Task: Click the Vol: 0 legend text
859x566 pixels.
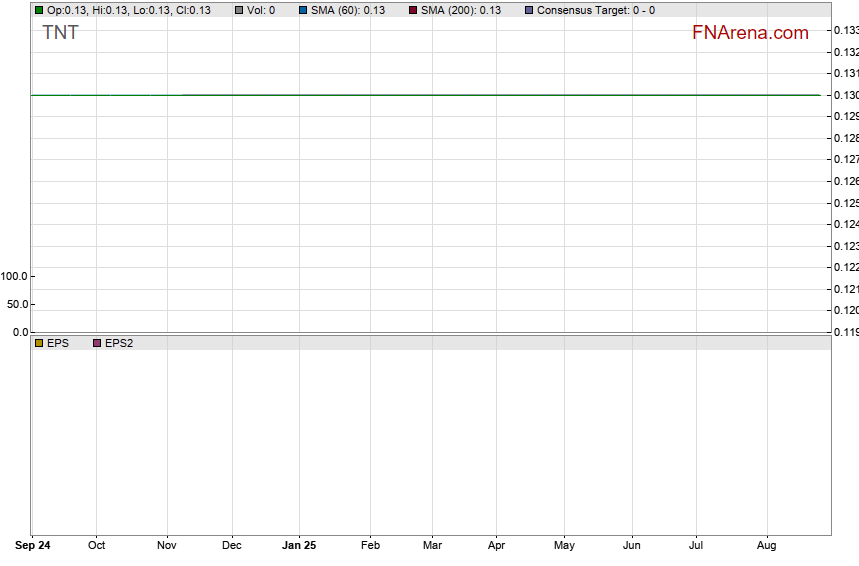Action: pyautogui.click(x=261, y=10)
